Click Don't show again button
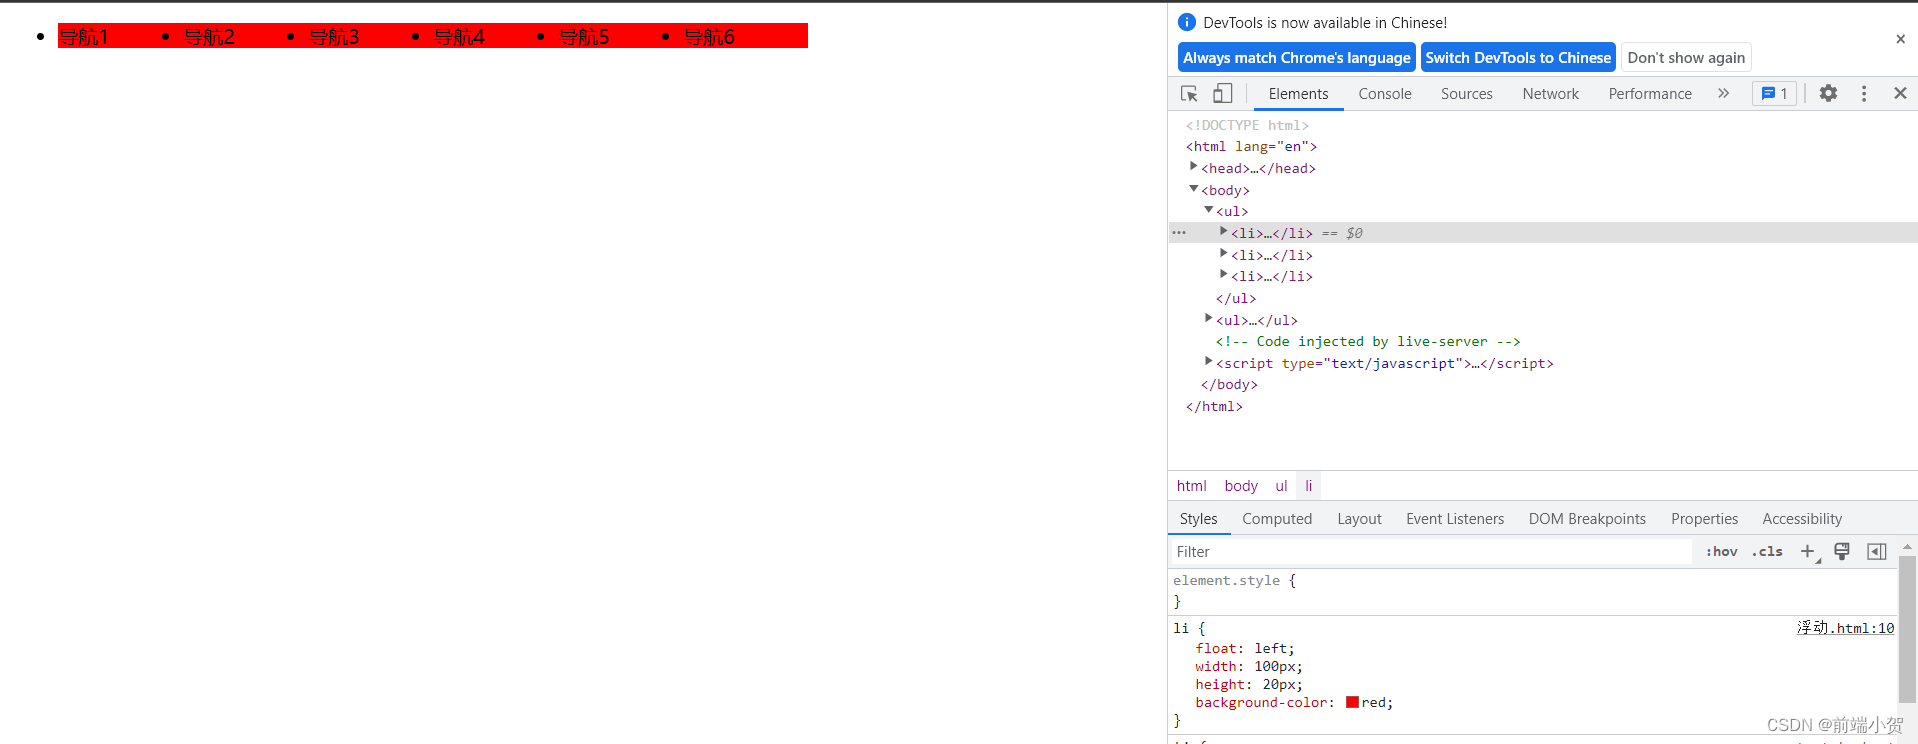 pos(1686,57)
